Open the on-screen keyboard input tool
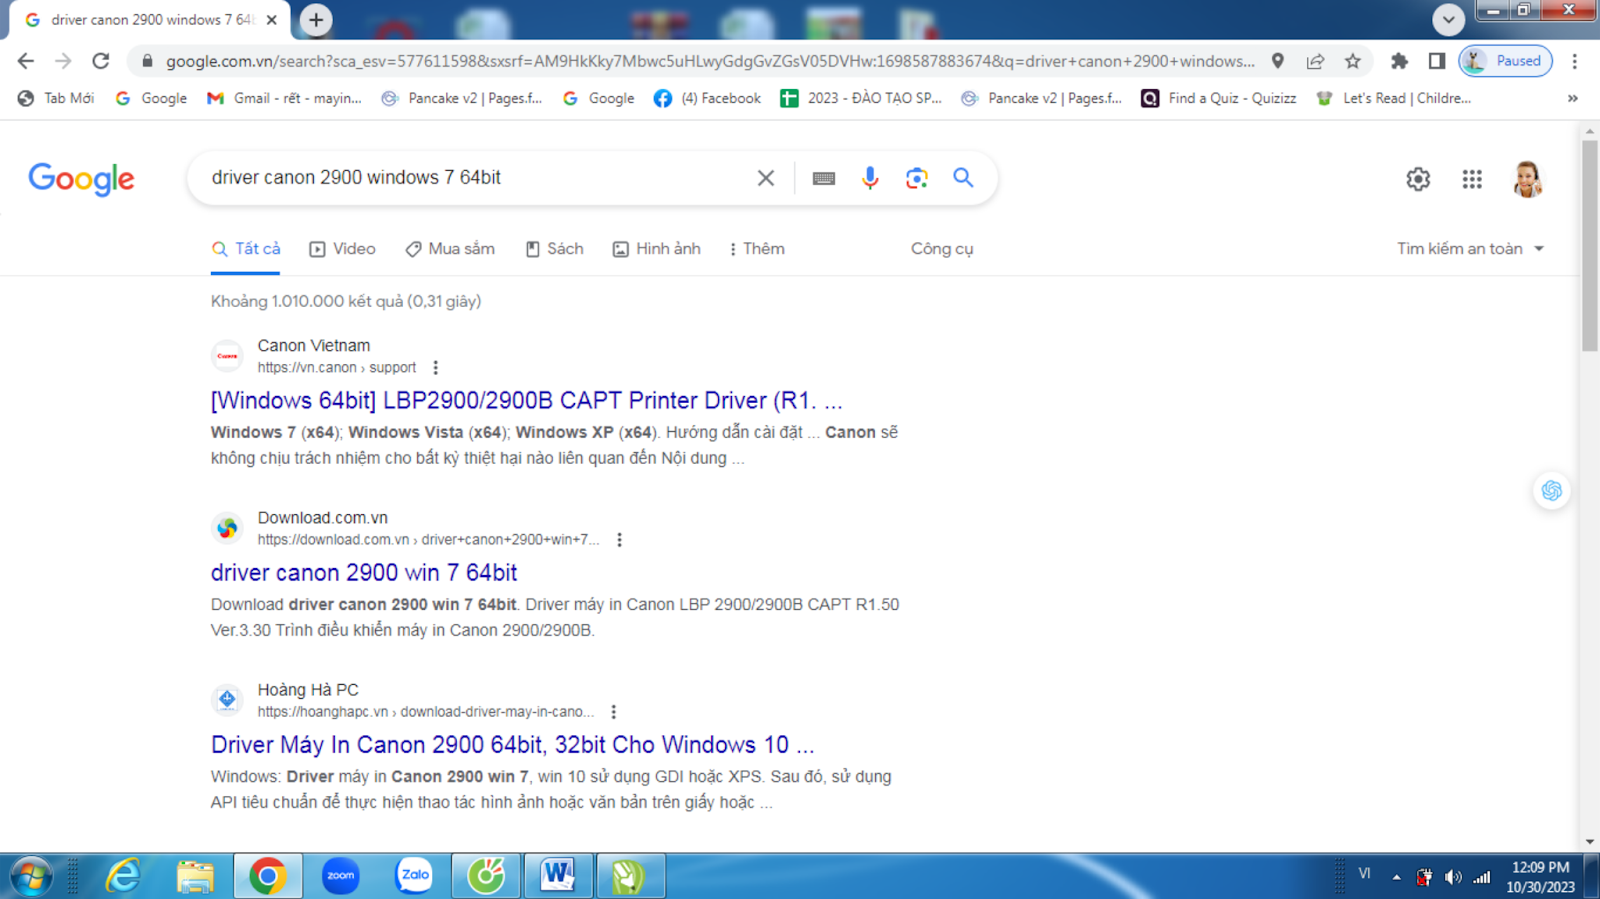Viewport: 1600px width, 899px height. pyautogui.click(x=824, y=178)
